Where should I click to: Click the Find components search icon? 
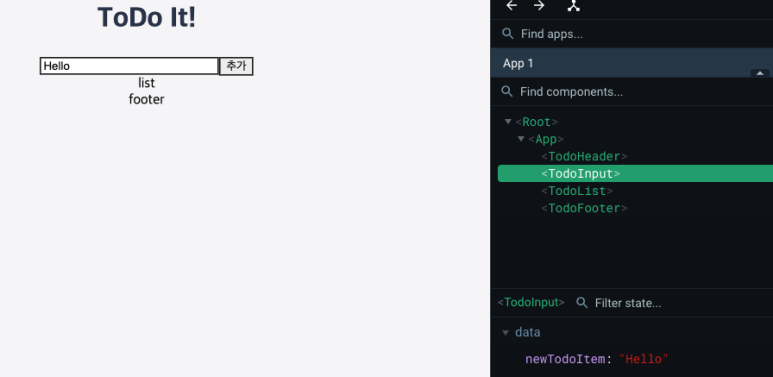tap(506, 92)
